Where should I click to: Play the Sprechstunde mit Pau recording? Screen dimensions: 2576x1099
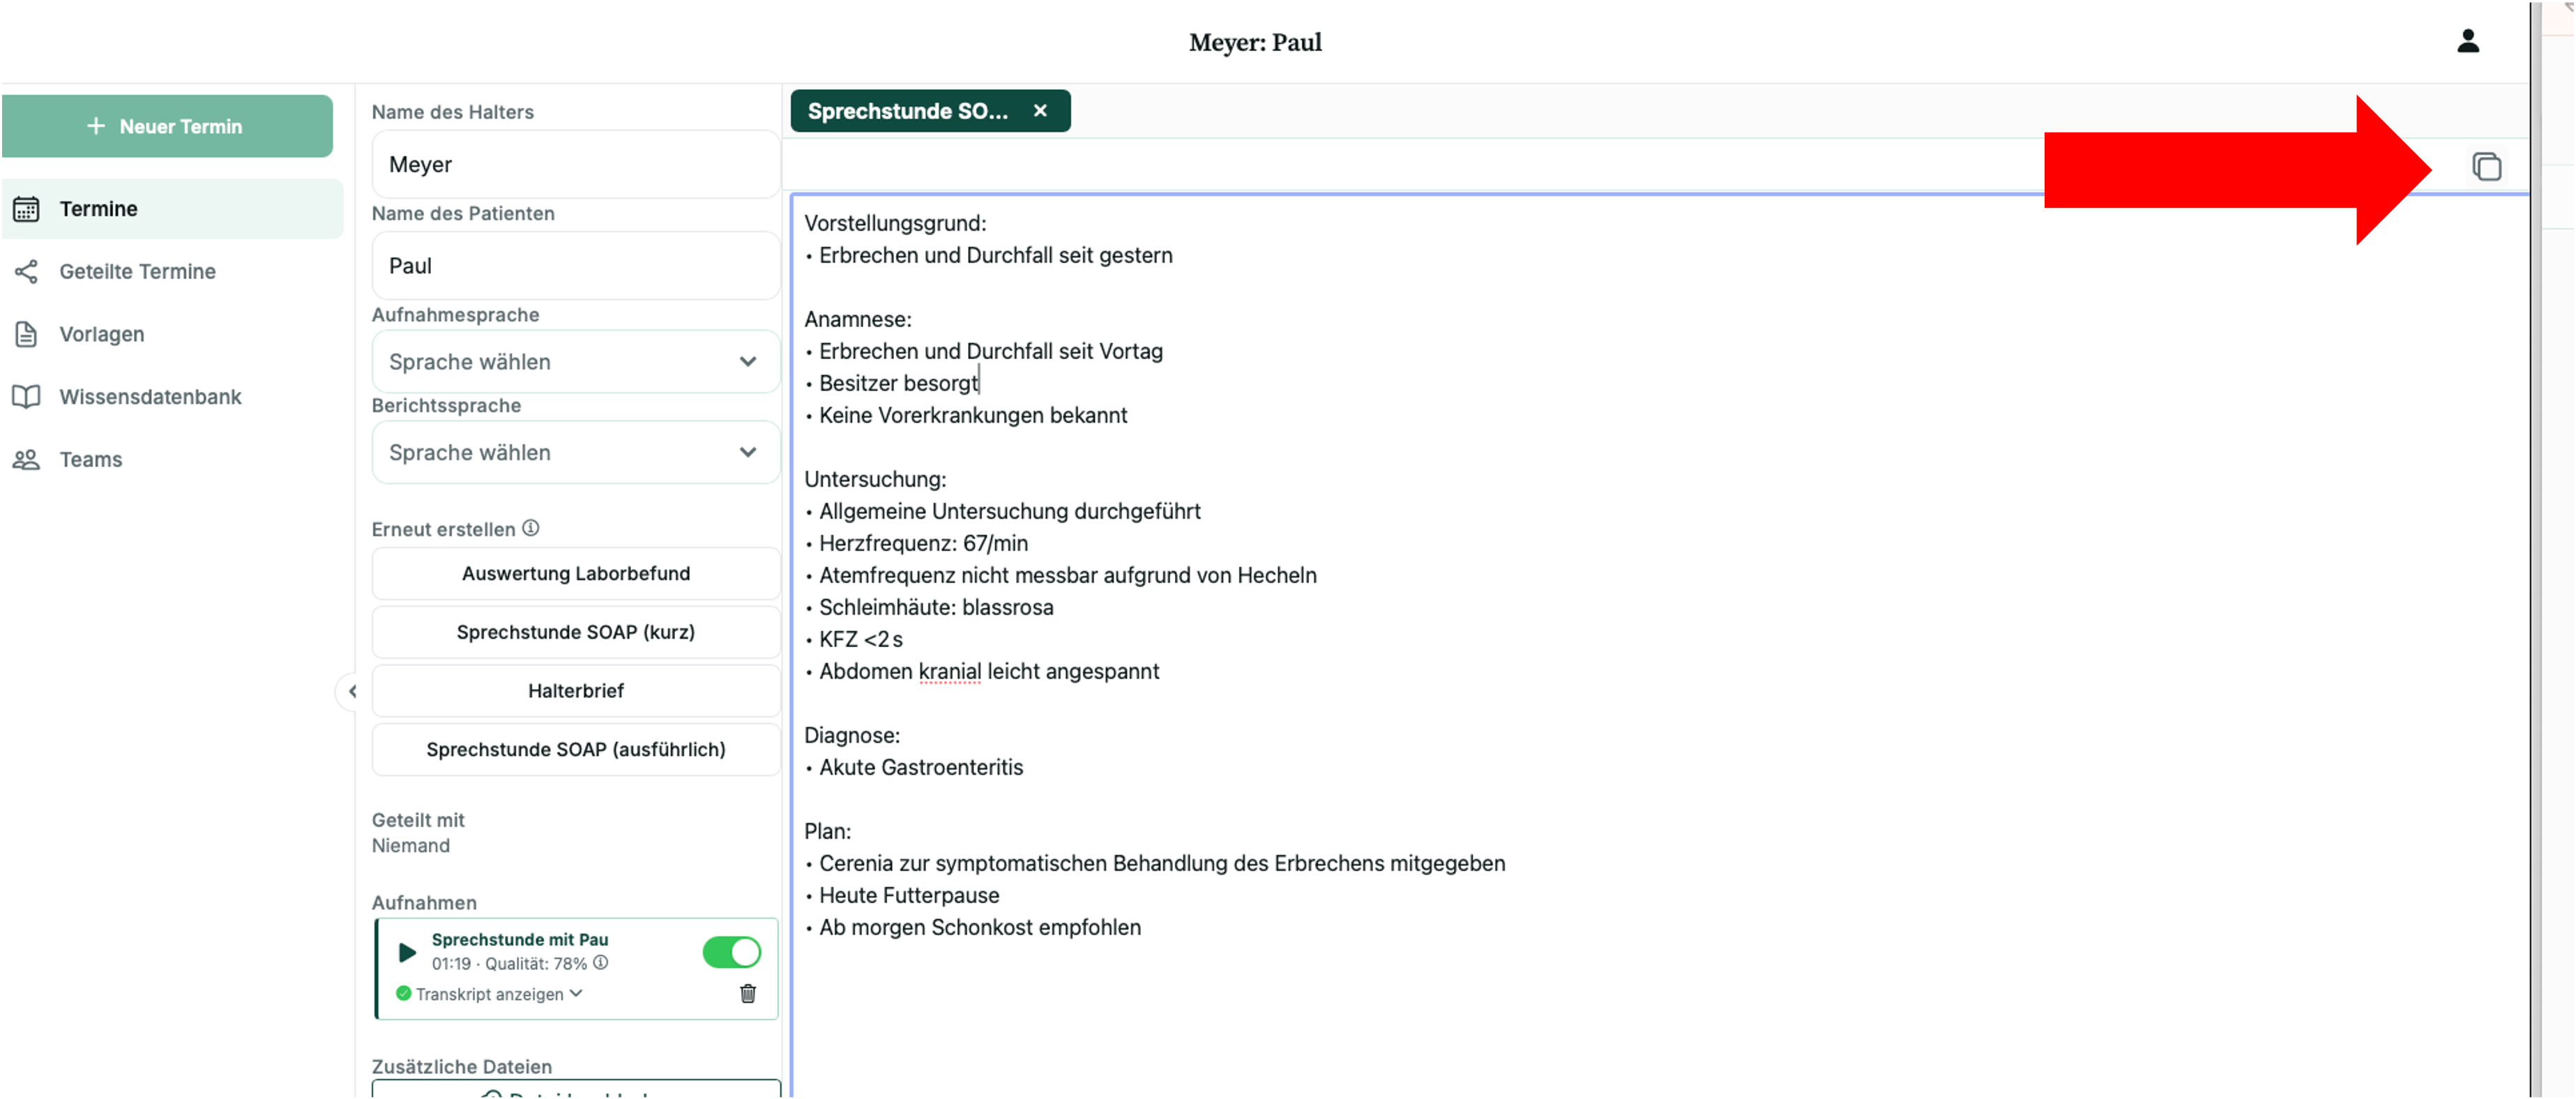[406, 952]
